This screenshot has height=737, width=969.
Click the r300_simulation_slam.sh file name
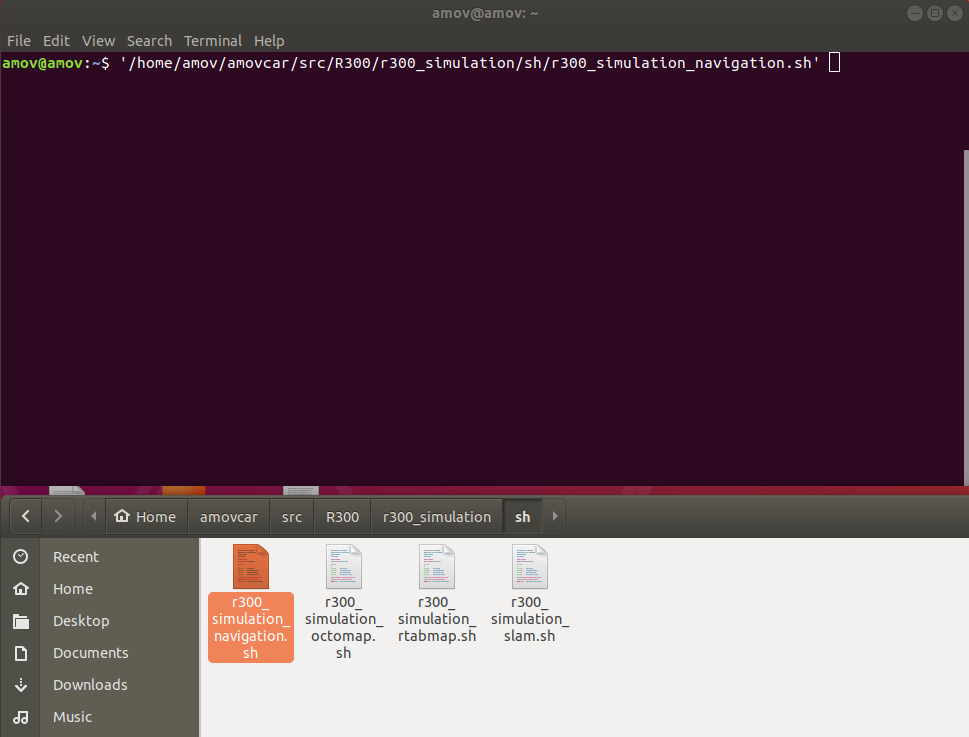[x=530, y=619]
